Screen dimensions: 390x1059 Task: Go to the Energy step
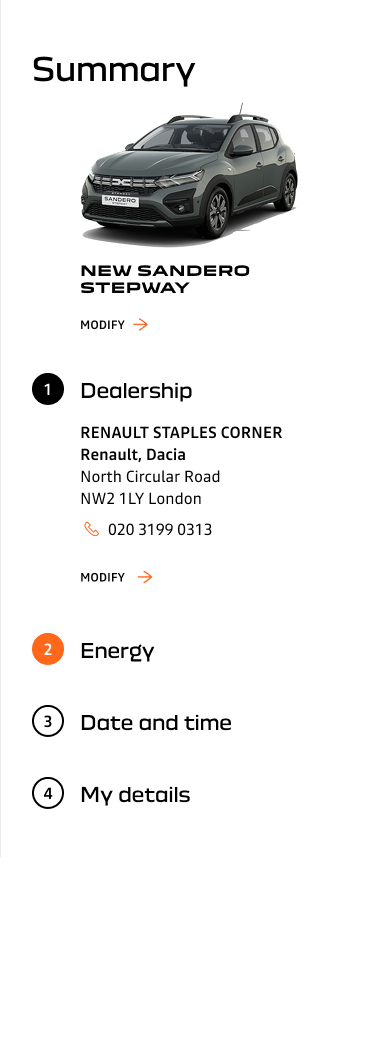pos(117,651)
